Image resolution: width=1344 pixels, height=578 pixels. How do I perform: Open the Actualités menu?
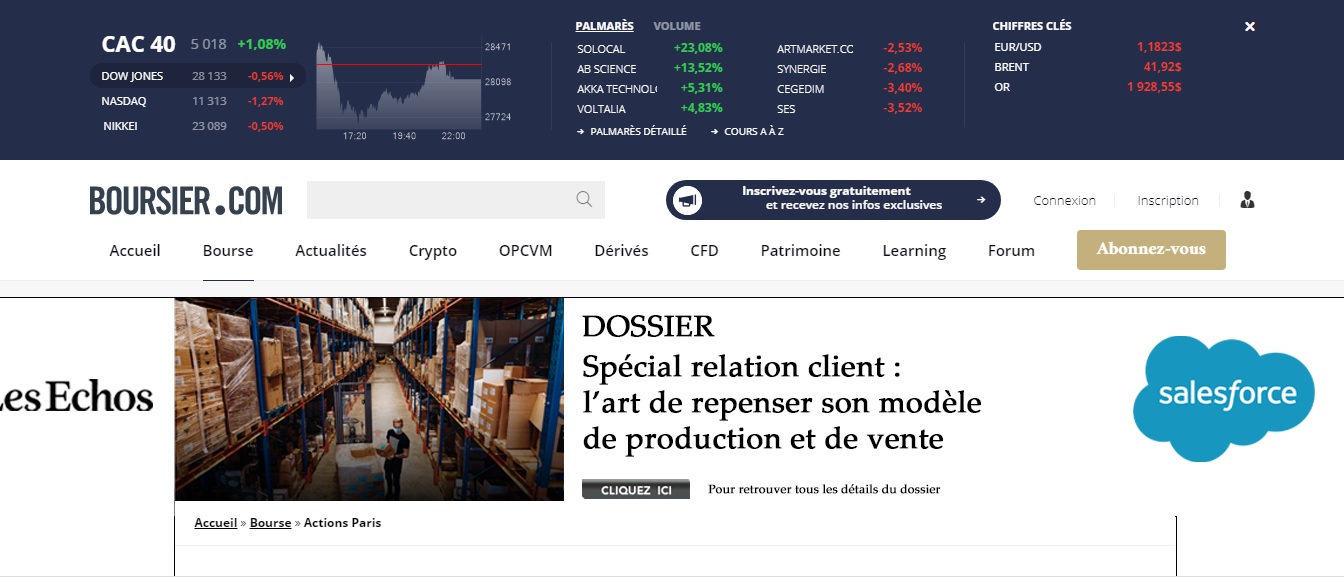click(x=331, y=251)
